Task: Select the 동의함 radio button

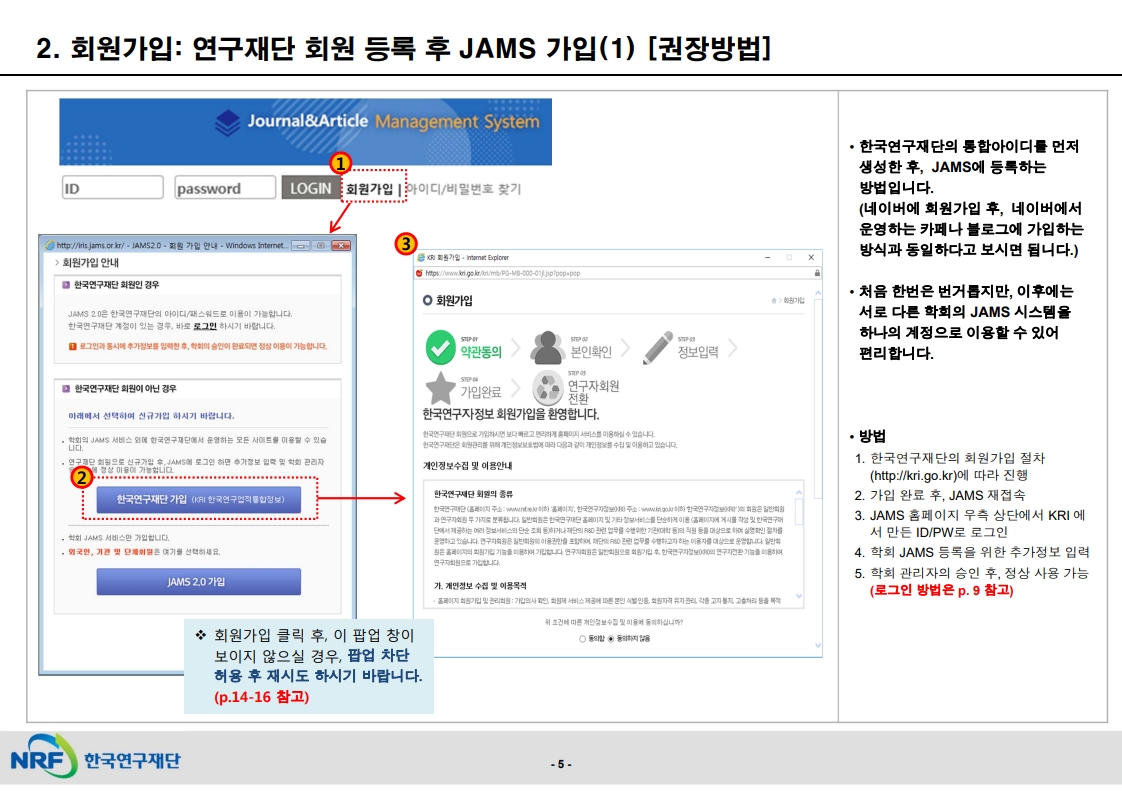Action: click(x=582, y=638)
